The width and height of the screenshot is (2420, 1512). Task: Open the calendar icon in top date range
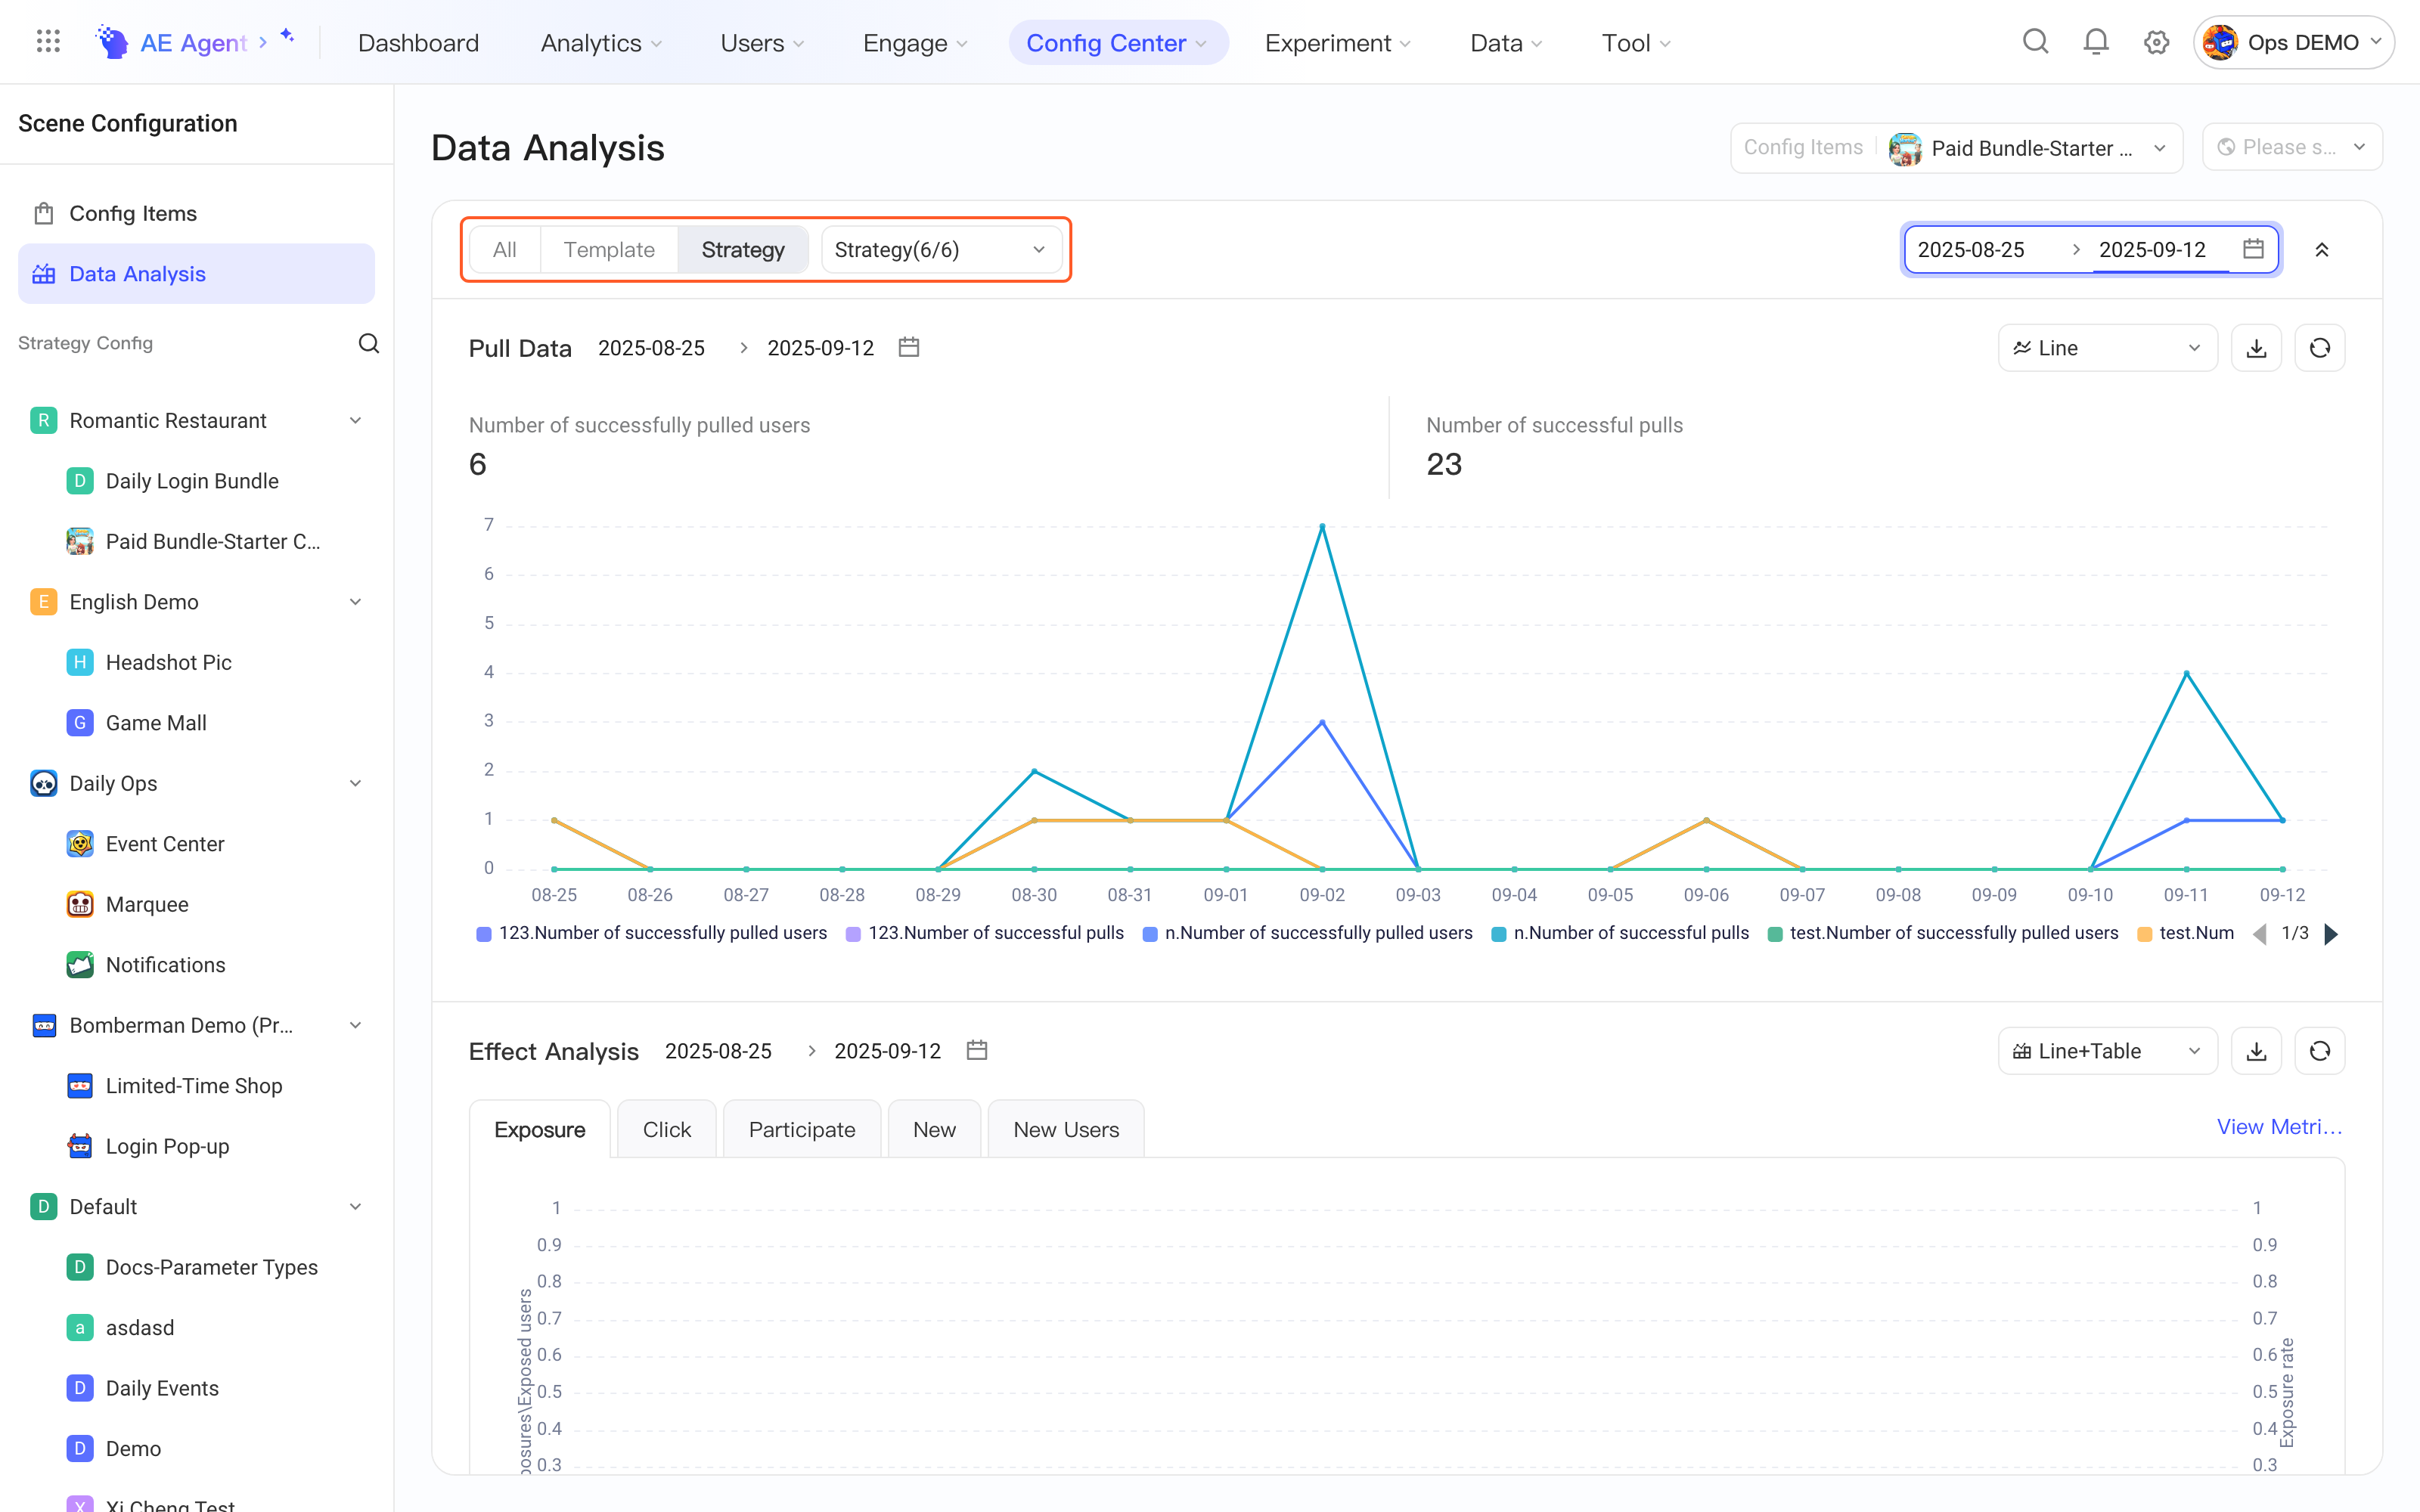pos(2252,249)
